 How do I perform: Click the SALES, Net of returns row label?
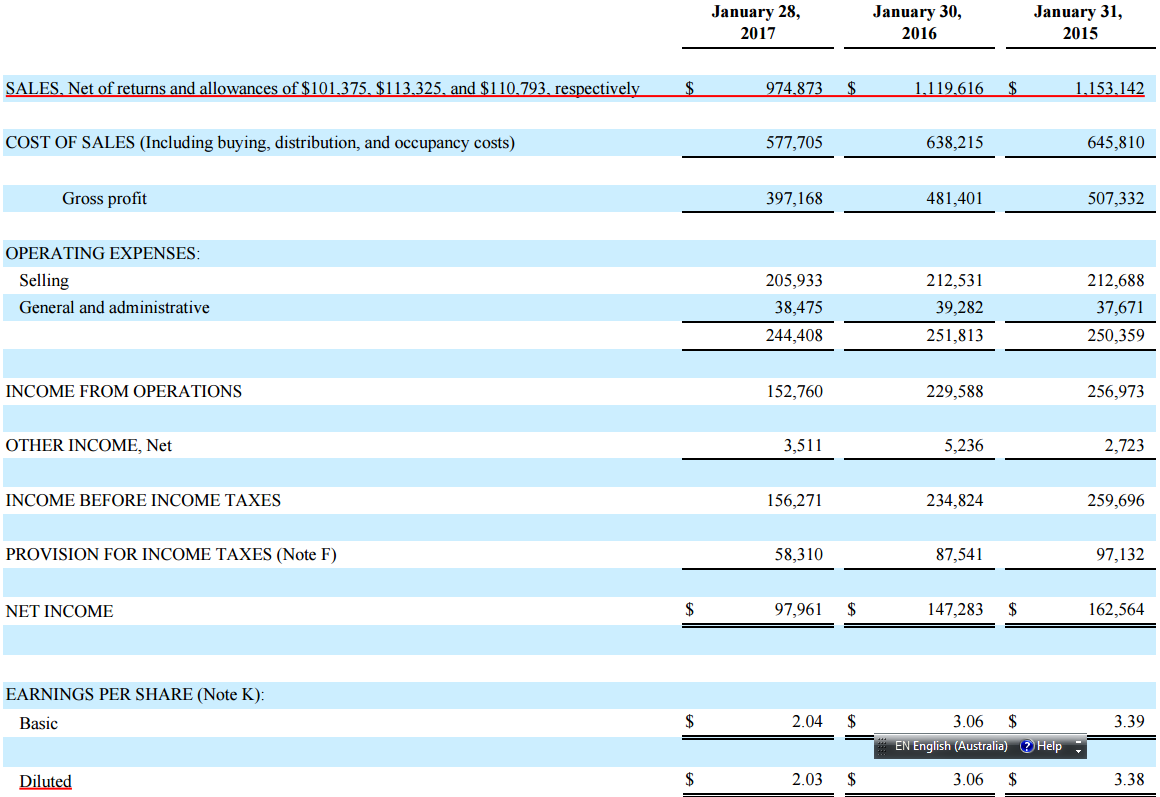tap(322, 88)
